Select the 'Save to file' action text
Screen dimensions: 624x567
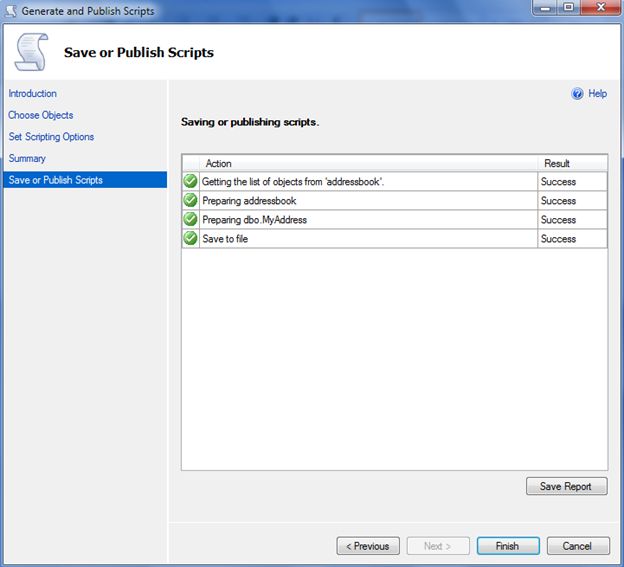click(x=225, y=239)
